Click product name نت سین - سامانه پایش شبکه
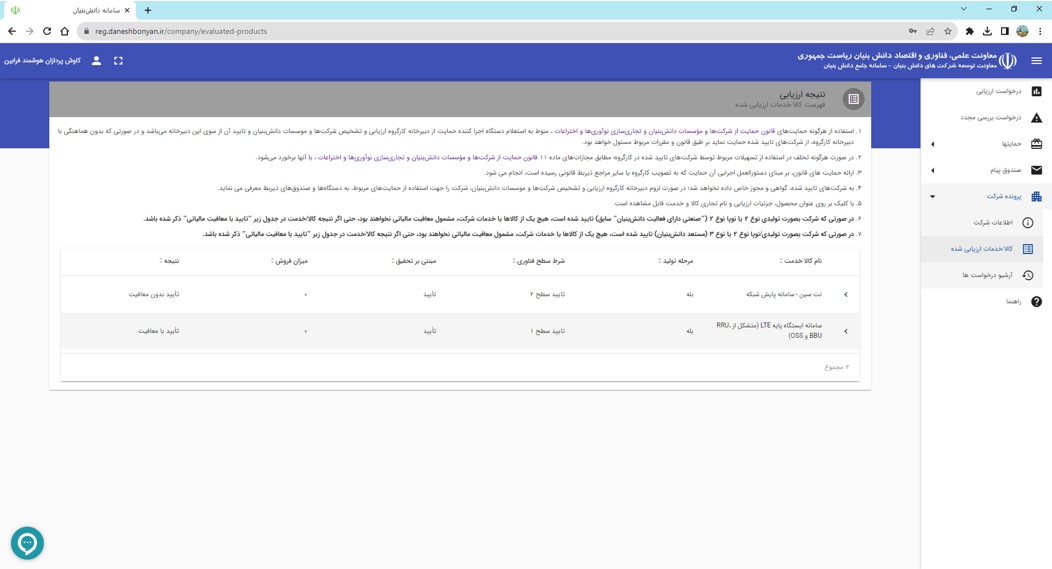This screenshot has width=1052, height=569. coord(784,295)
